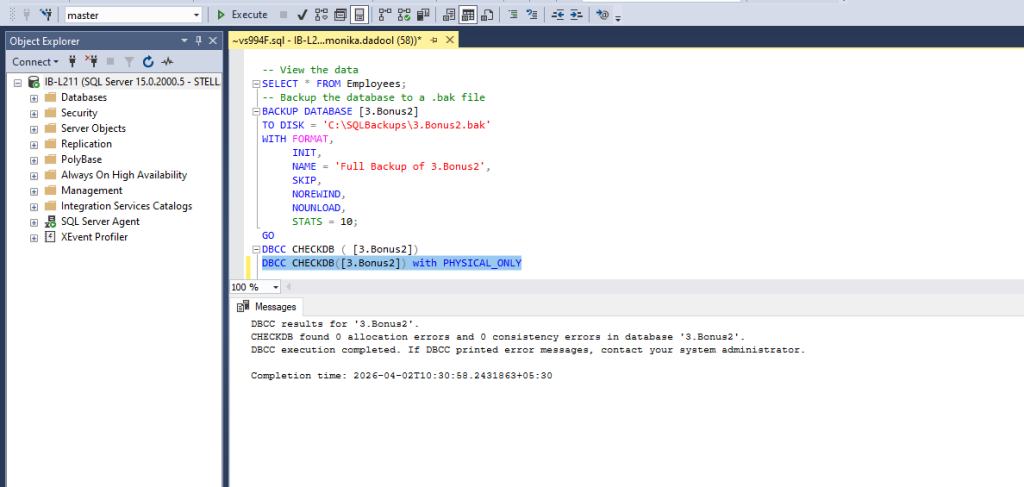1024x487 pixels.
Task: Expand the Databases folder
Action: pos(33,97)
